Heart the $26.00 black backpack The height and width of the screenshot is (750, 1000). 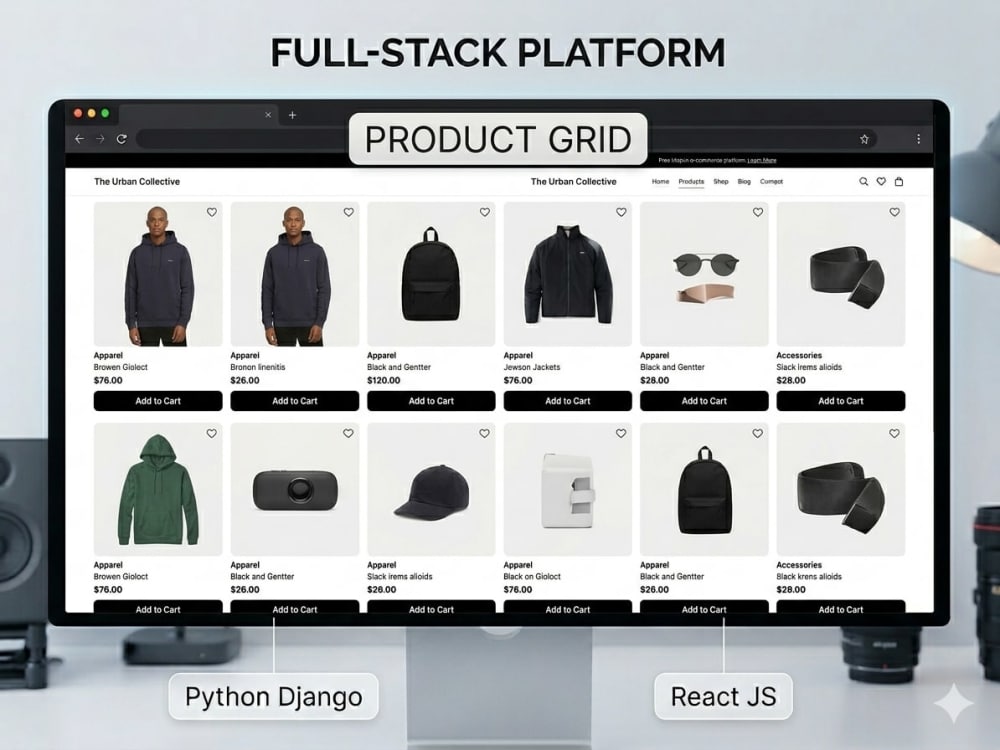click(758, 434)
